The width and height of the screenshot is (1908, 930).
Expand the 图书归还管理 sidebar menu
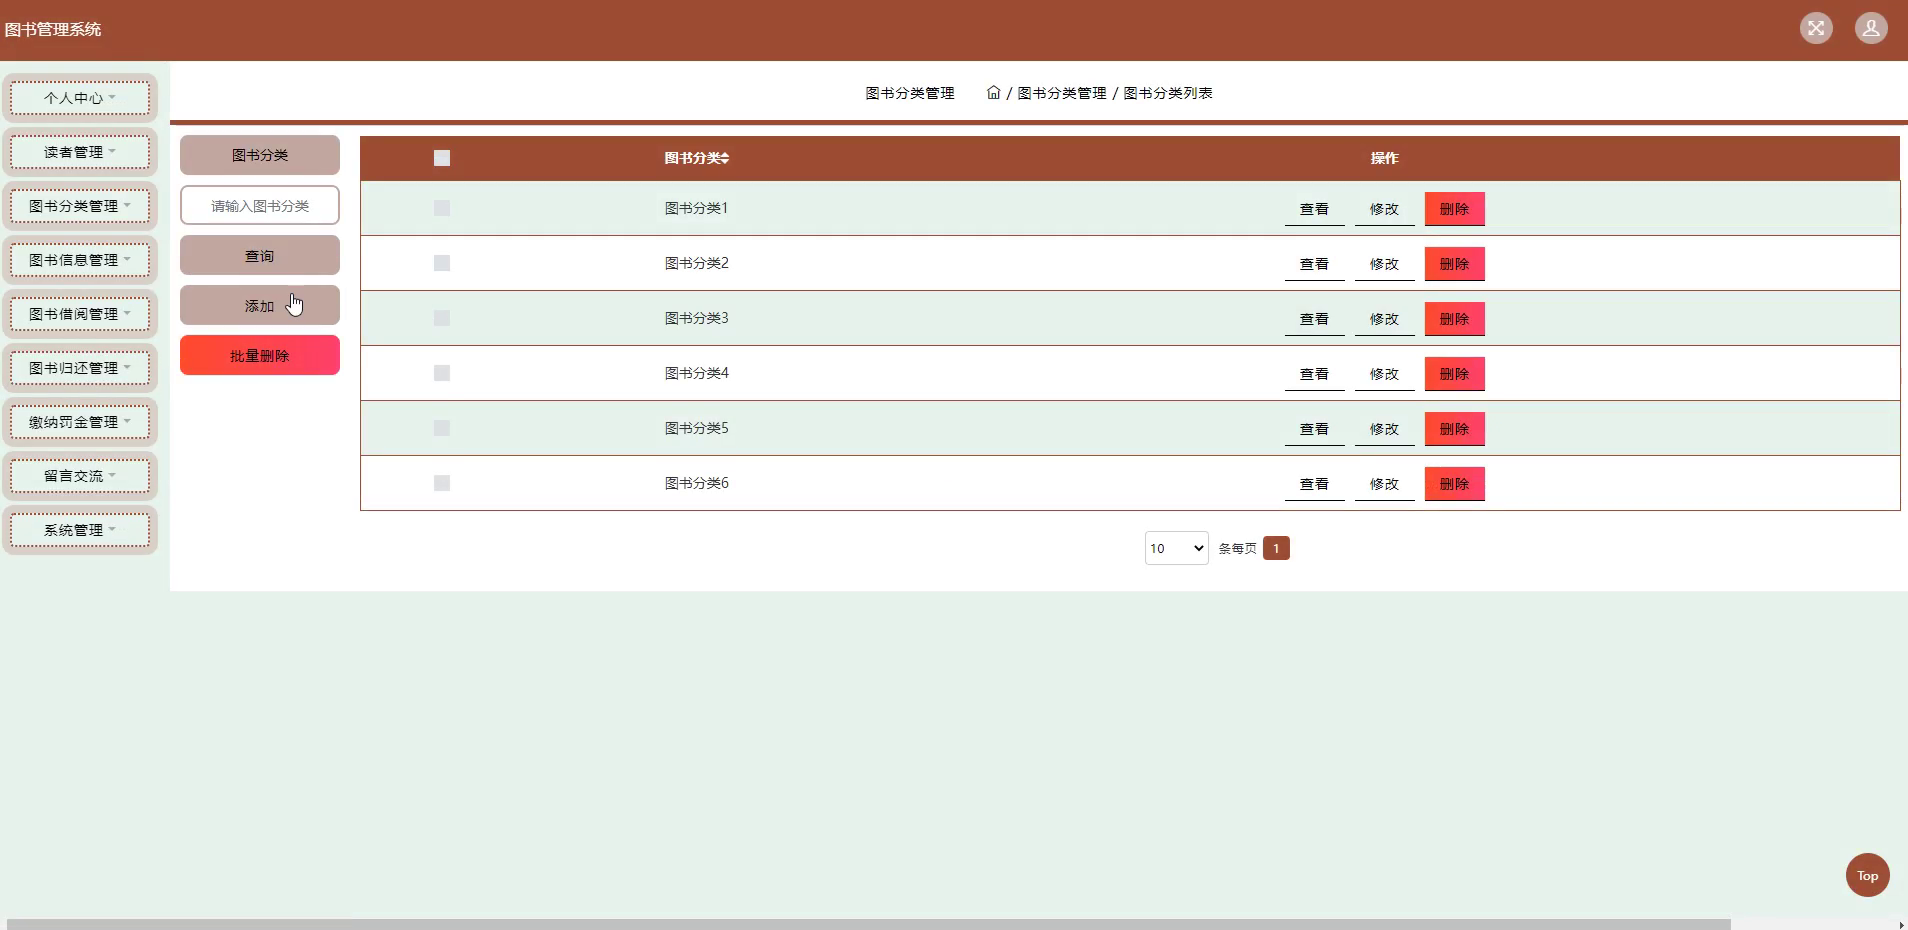click(80, 368)
